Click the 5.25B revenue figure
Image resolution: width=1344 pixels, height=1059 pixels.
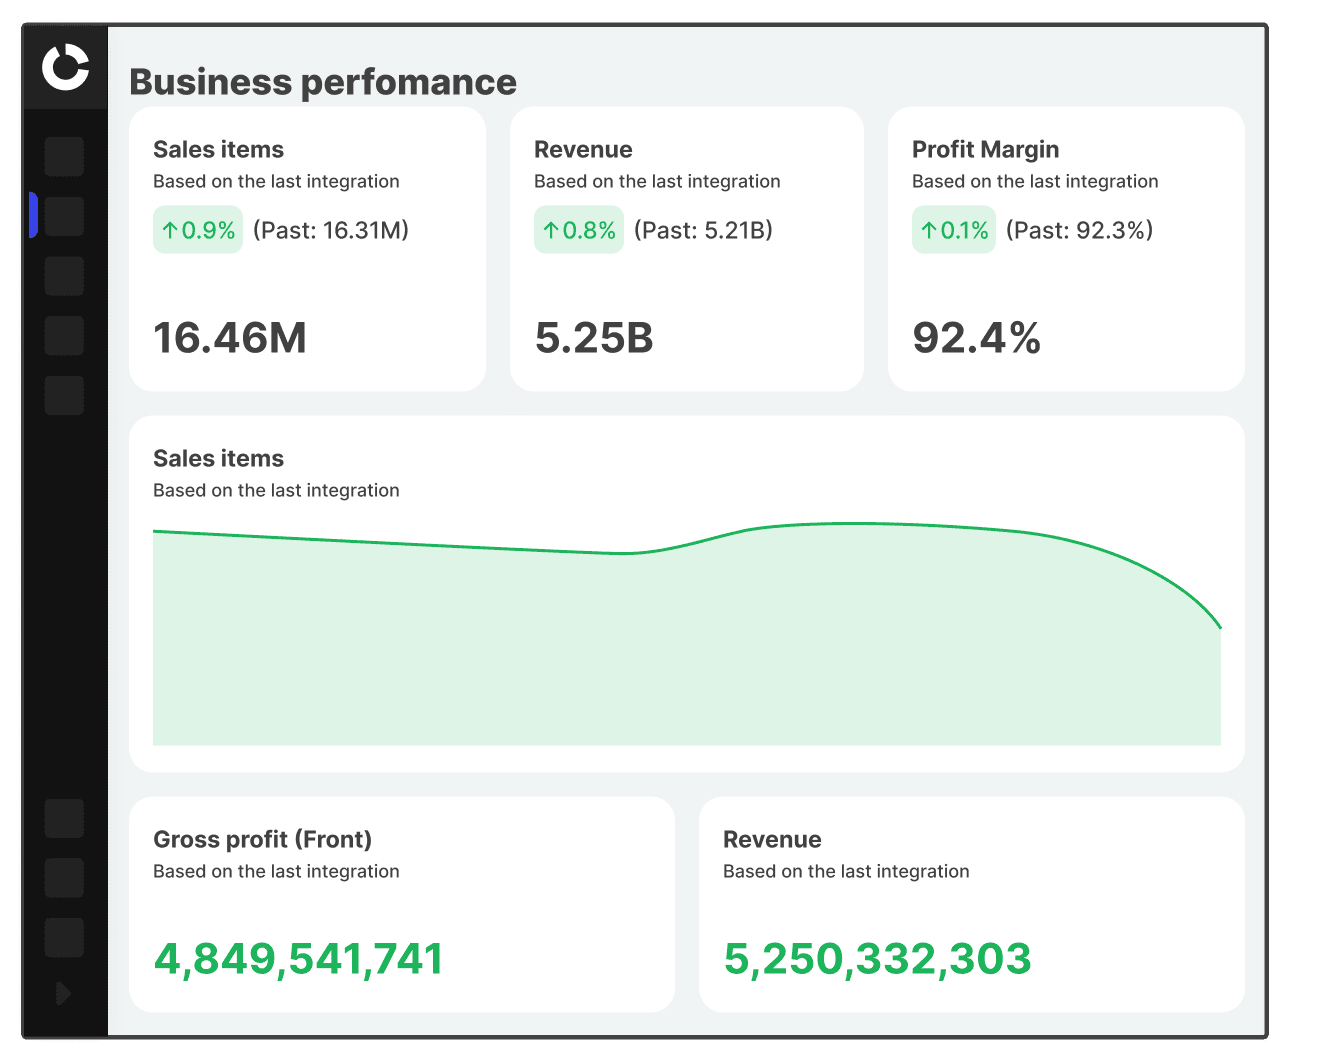click(x=594, y=338)
